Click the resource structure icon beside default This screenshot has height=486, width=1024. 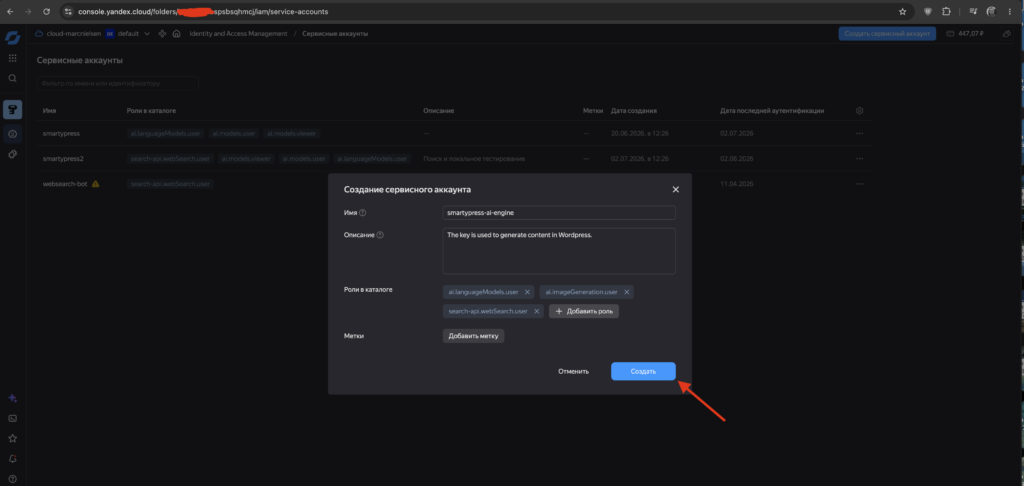point(162,33)
